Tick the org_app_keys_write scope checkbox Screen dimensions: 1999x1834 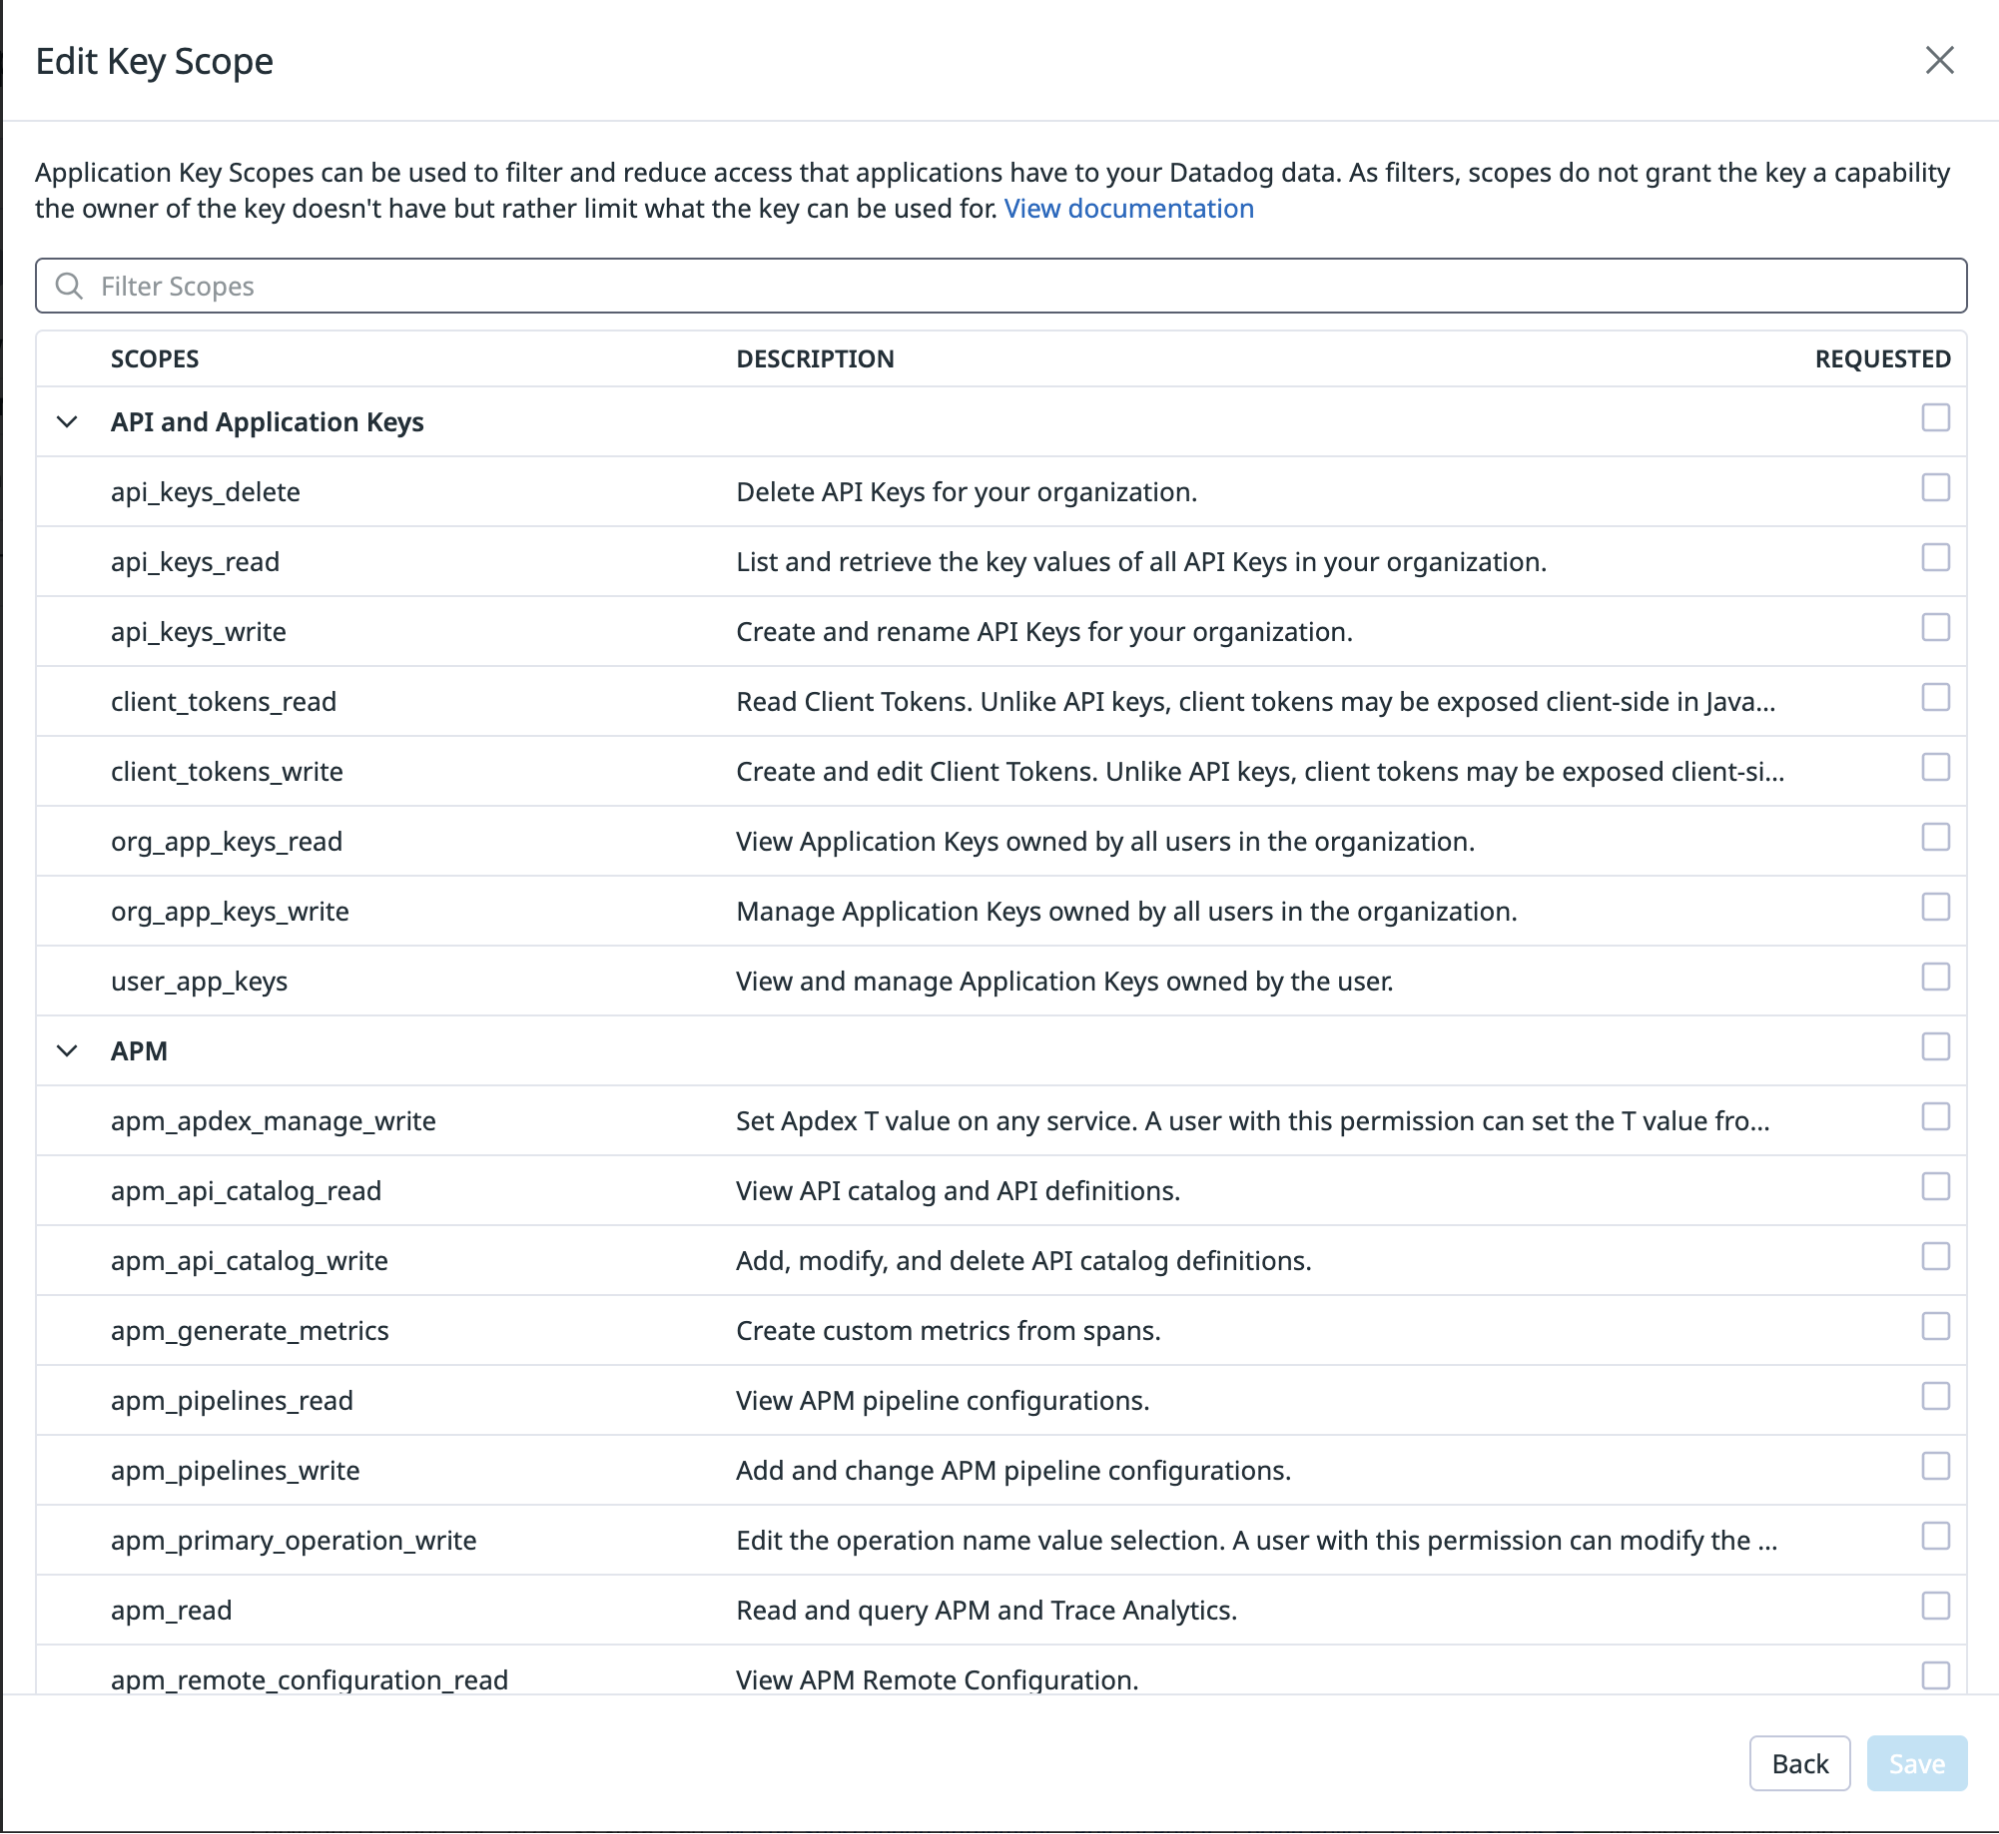click(1935, 907)
